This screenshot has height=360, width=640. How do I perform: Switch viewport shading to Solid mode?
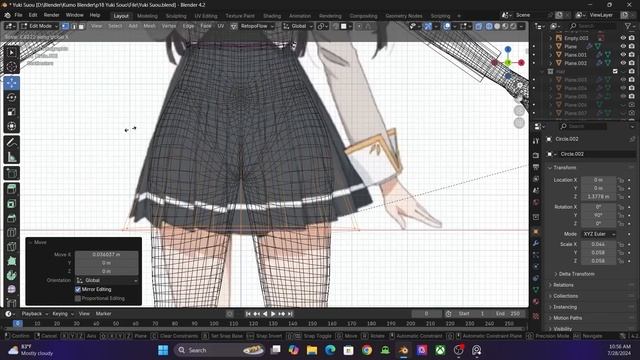click(497, 26)
